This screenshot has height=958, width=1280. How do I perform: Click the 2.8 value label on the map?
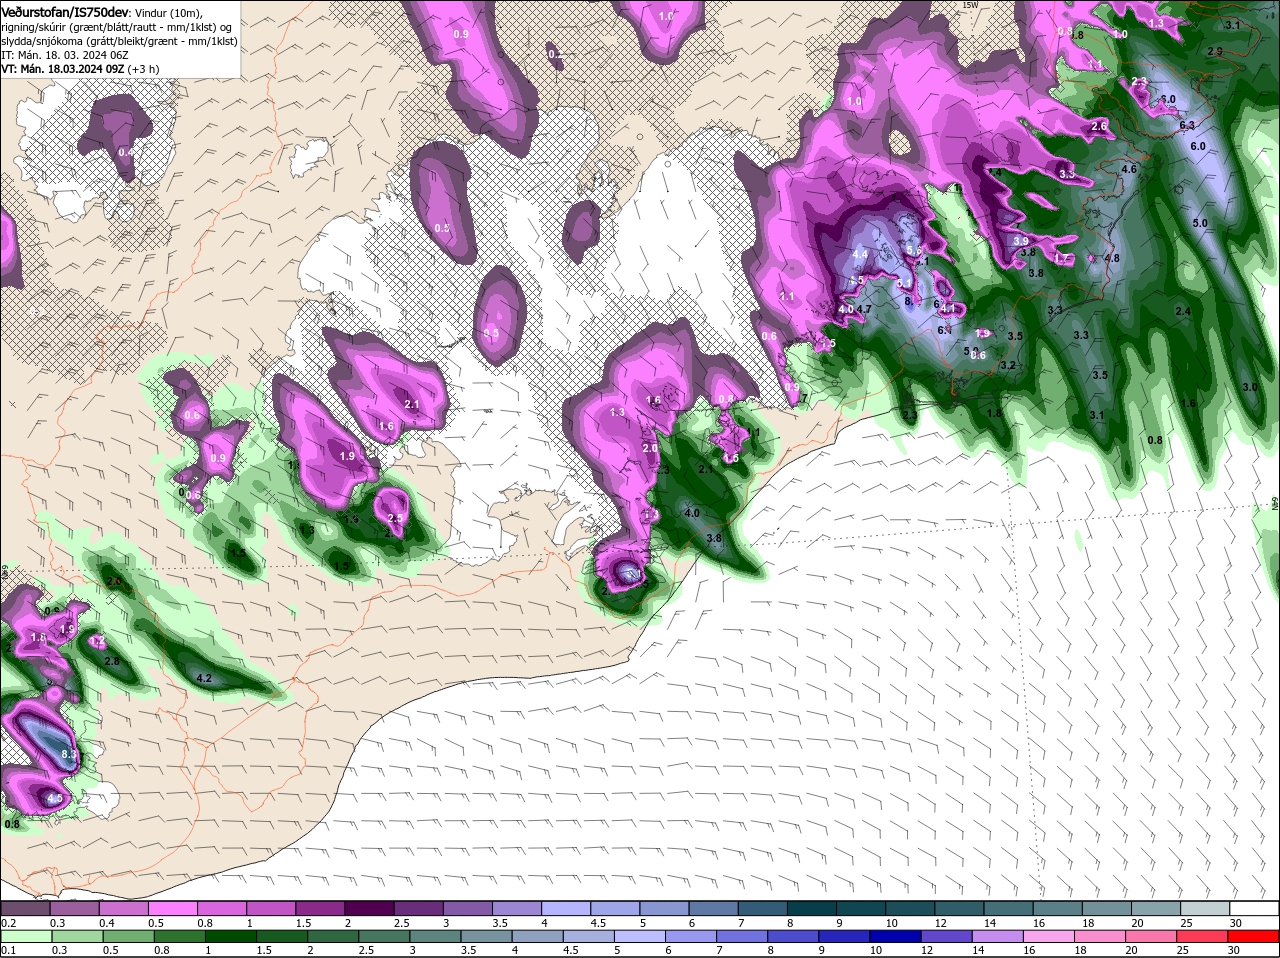click(112, 661)
